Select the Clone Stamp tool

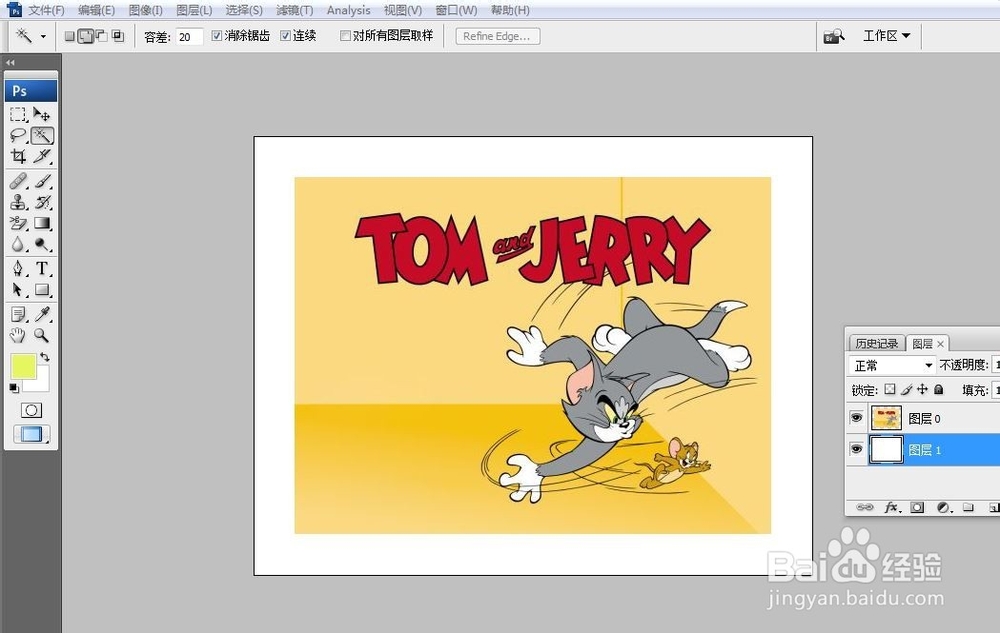[18, 202]
